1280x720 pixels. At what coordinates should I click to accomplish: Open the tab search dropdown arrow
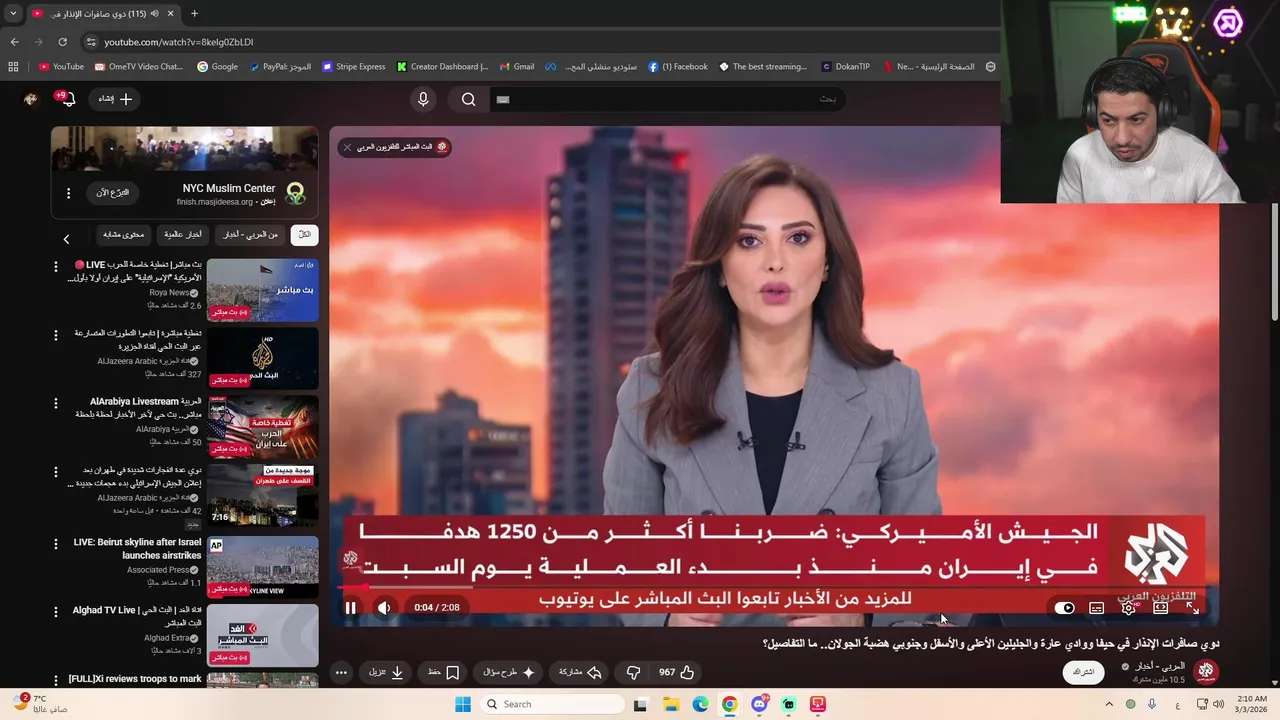(x=13, y=14)
